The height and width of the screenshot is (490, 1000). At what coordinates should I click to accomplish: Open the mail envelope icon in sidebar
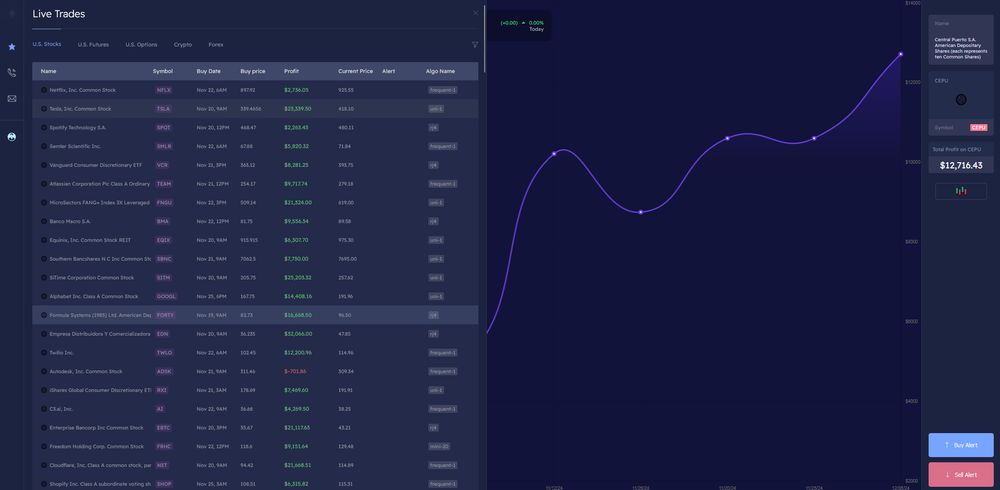click(11, 99)
